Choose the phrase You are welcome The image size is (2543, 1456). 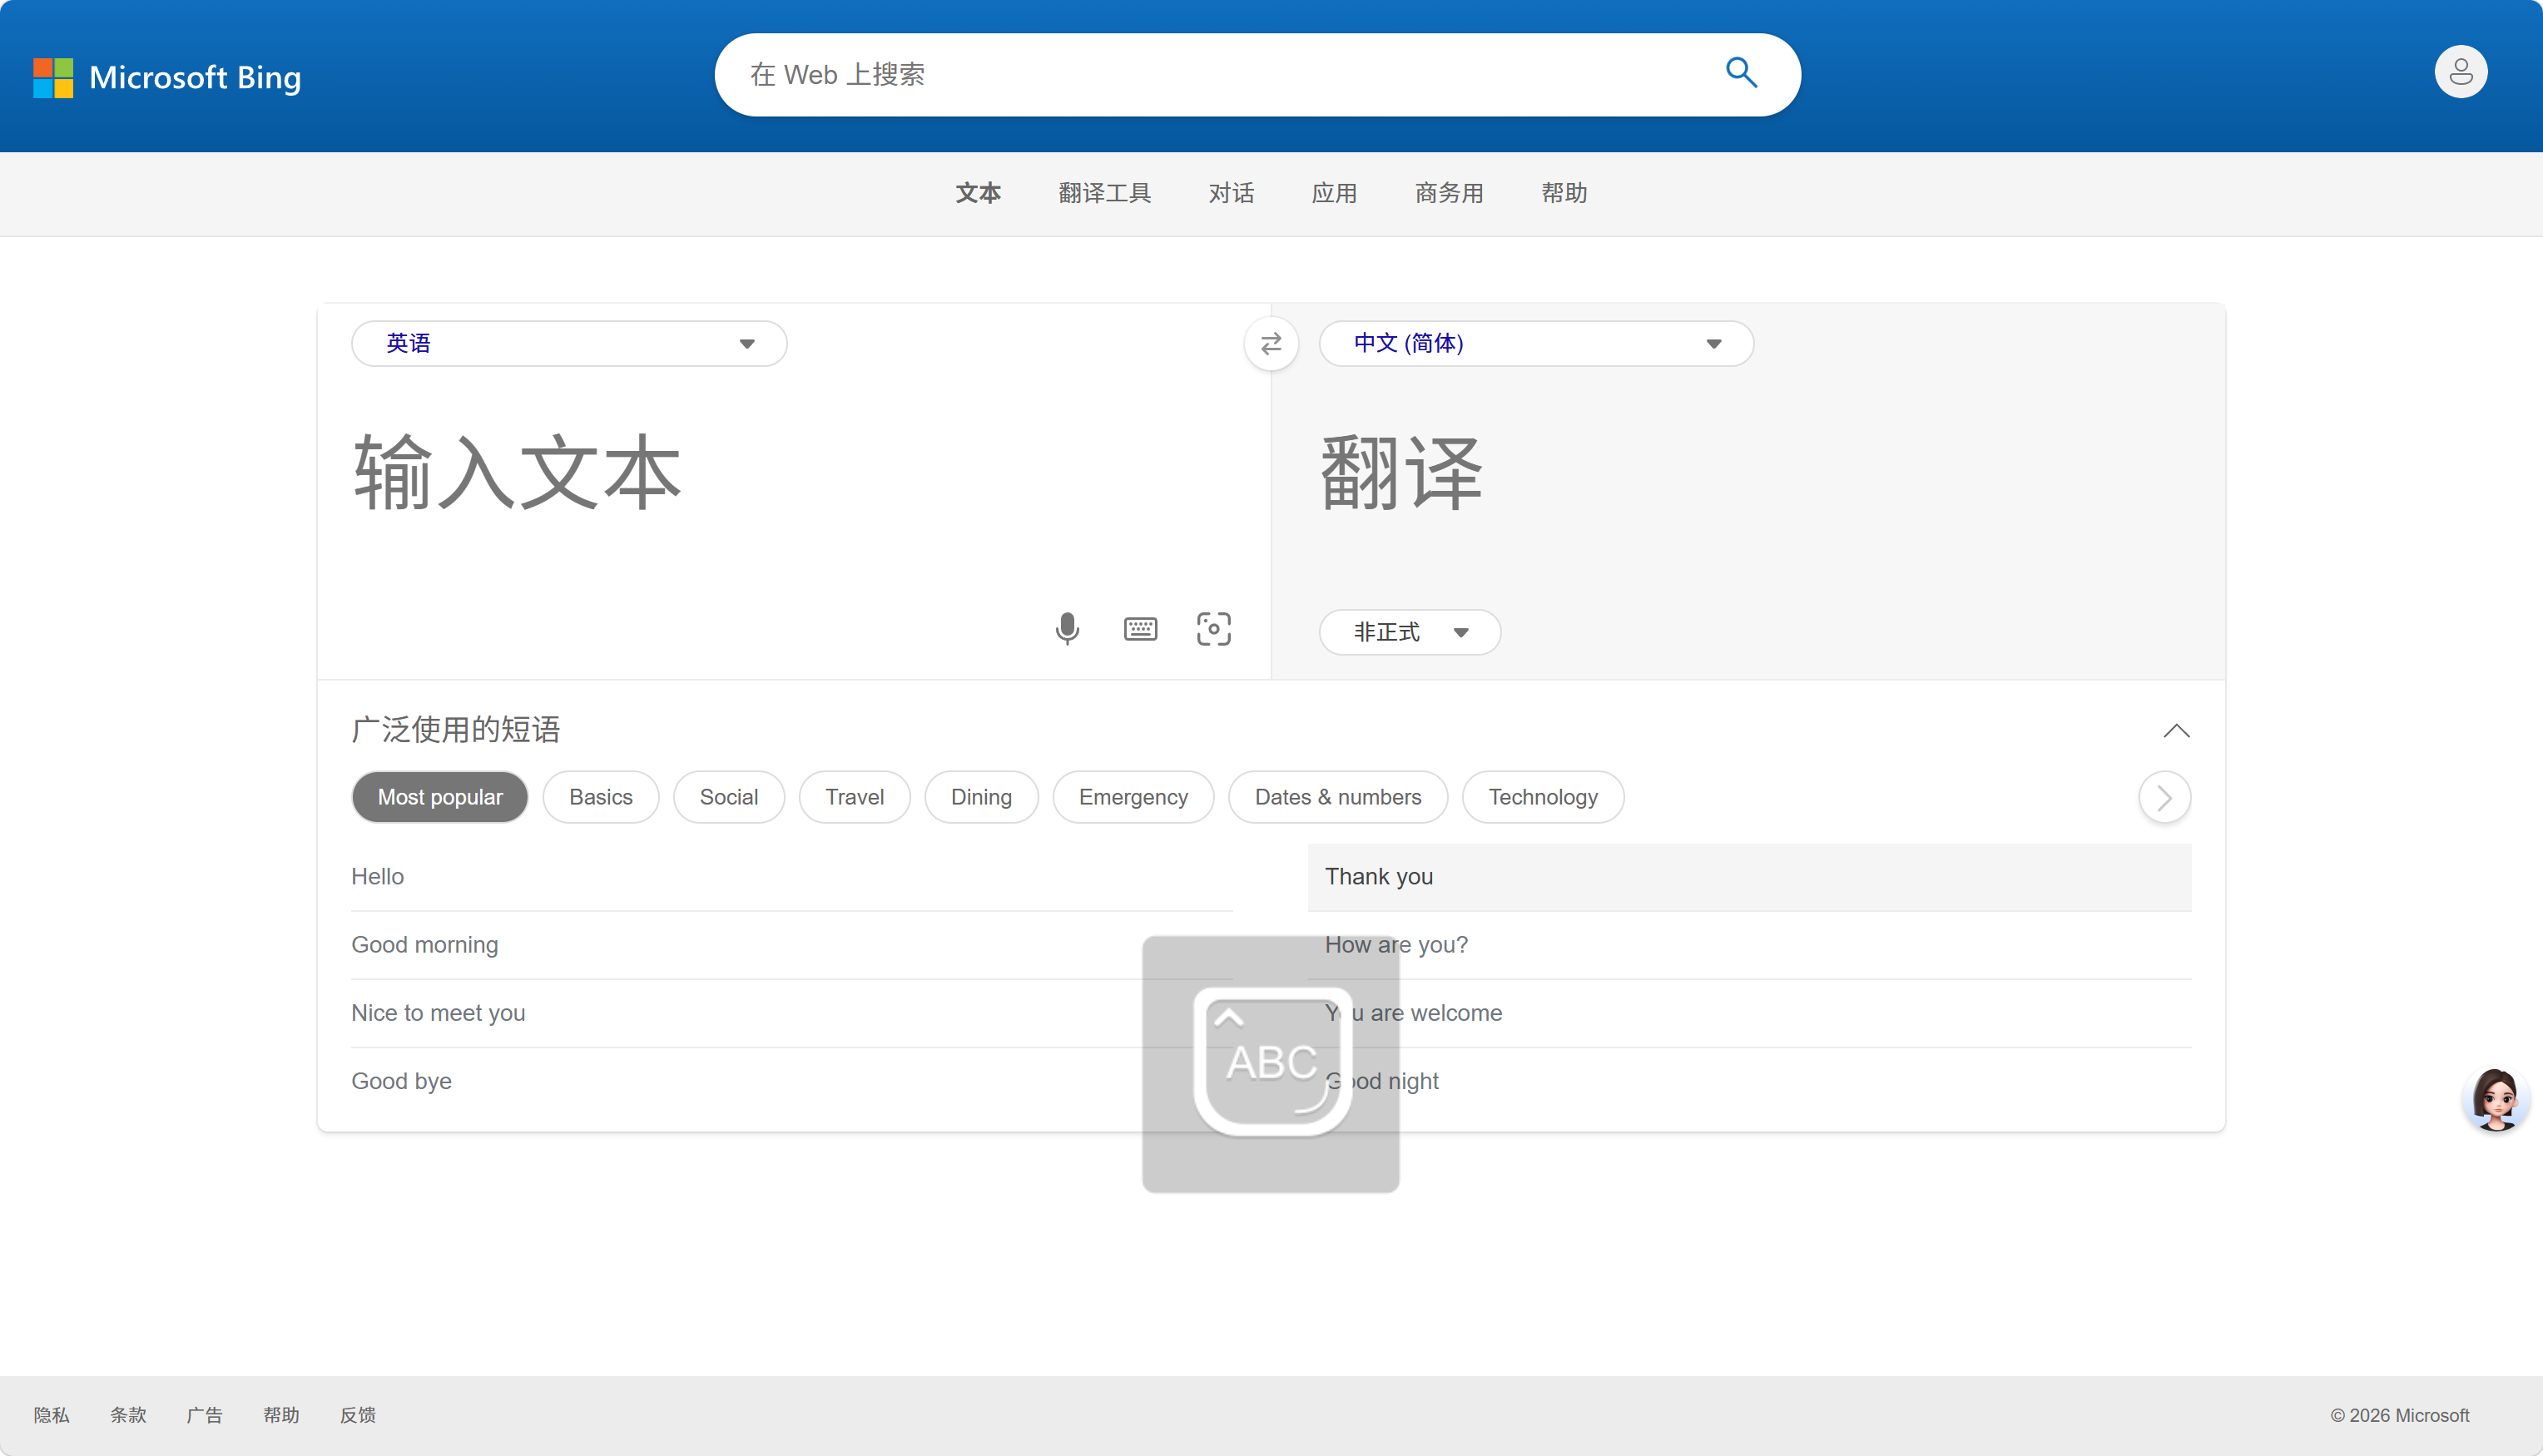[1749, 1013]
